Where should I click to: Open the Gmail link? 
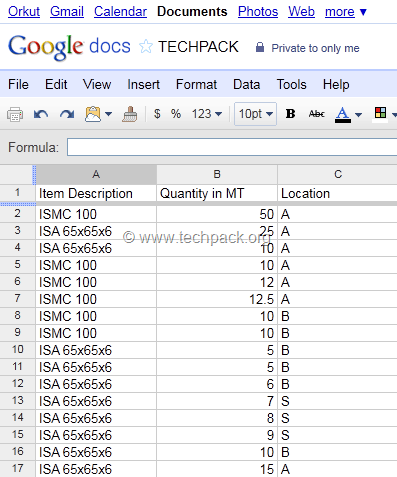67,12
